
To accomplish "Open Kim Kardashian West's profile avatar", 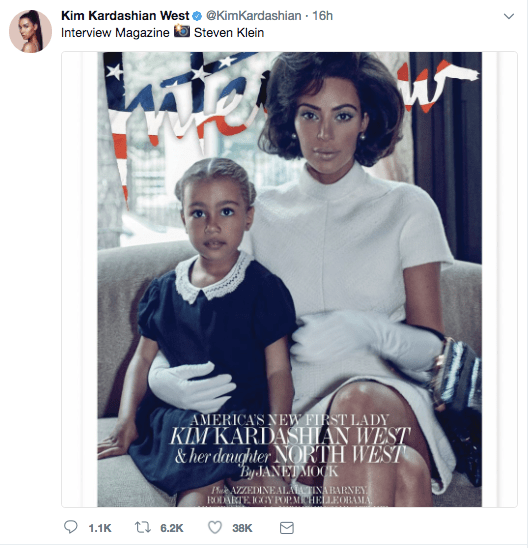I will tap(30, 31).
